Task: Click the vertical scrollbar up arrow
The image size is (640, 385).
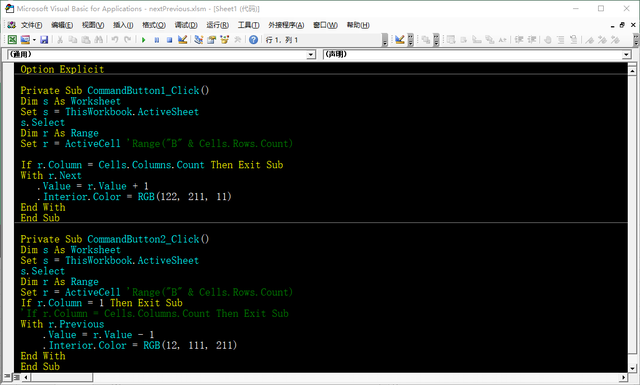Action: [x=632, y=71]
